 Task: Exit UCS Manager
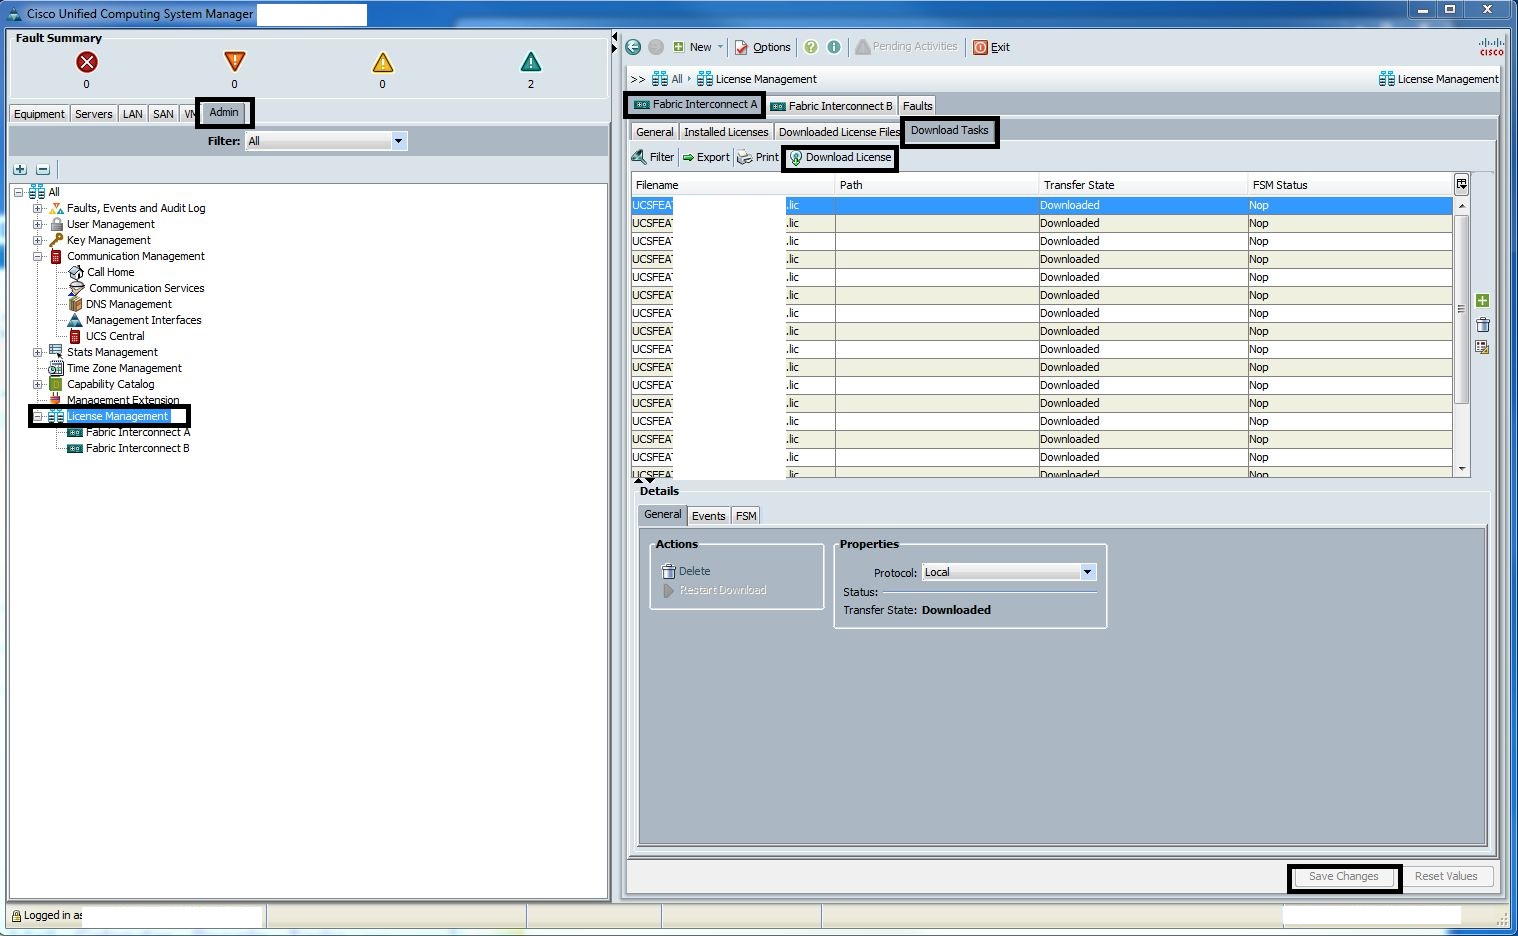click(992, 47)
